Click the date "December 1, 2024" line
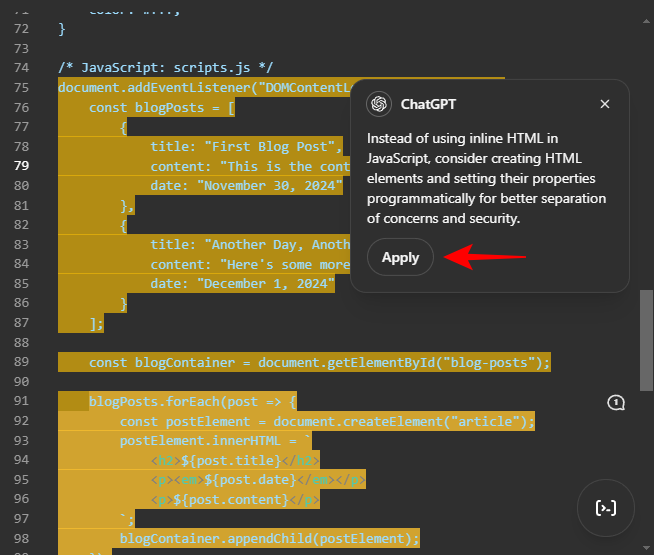This screenshot has width=654, height=555. pyautogui.click(x=243, y=284)
